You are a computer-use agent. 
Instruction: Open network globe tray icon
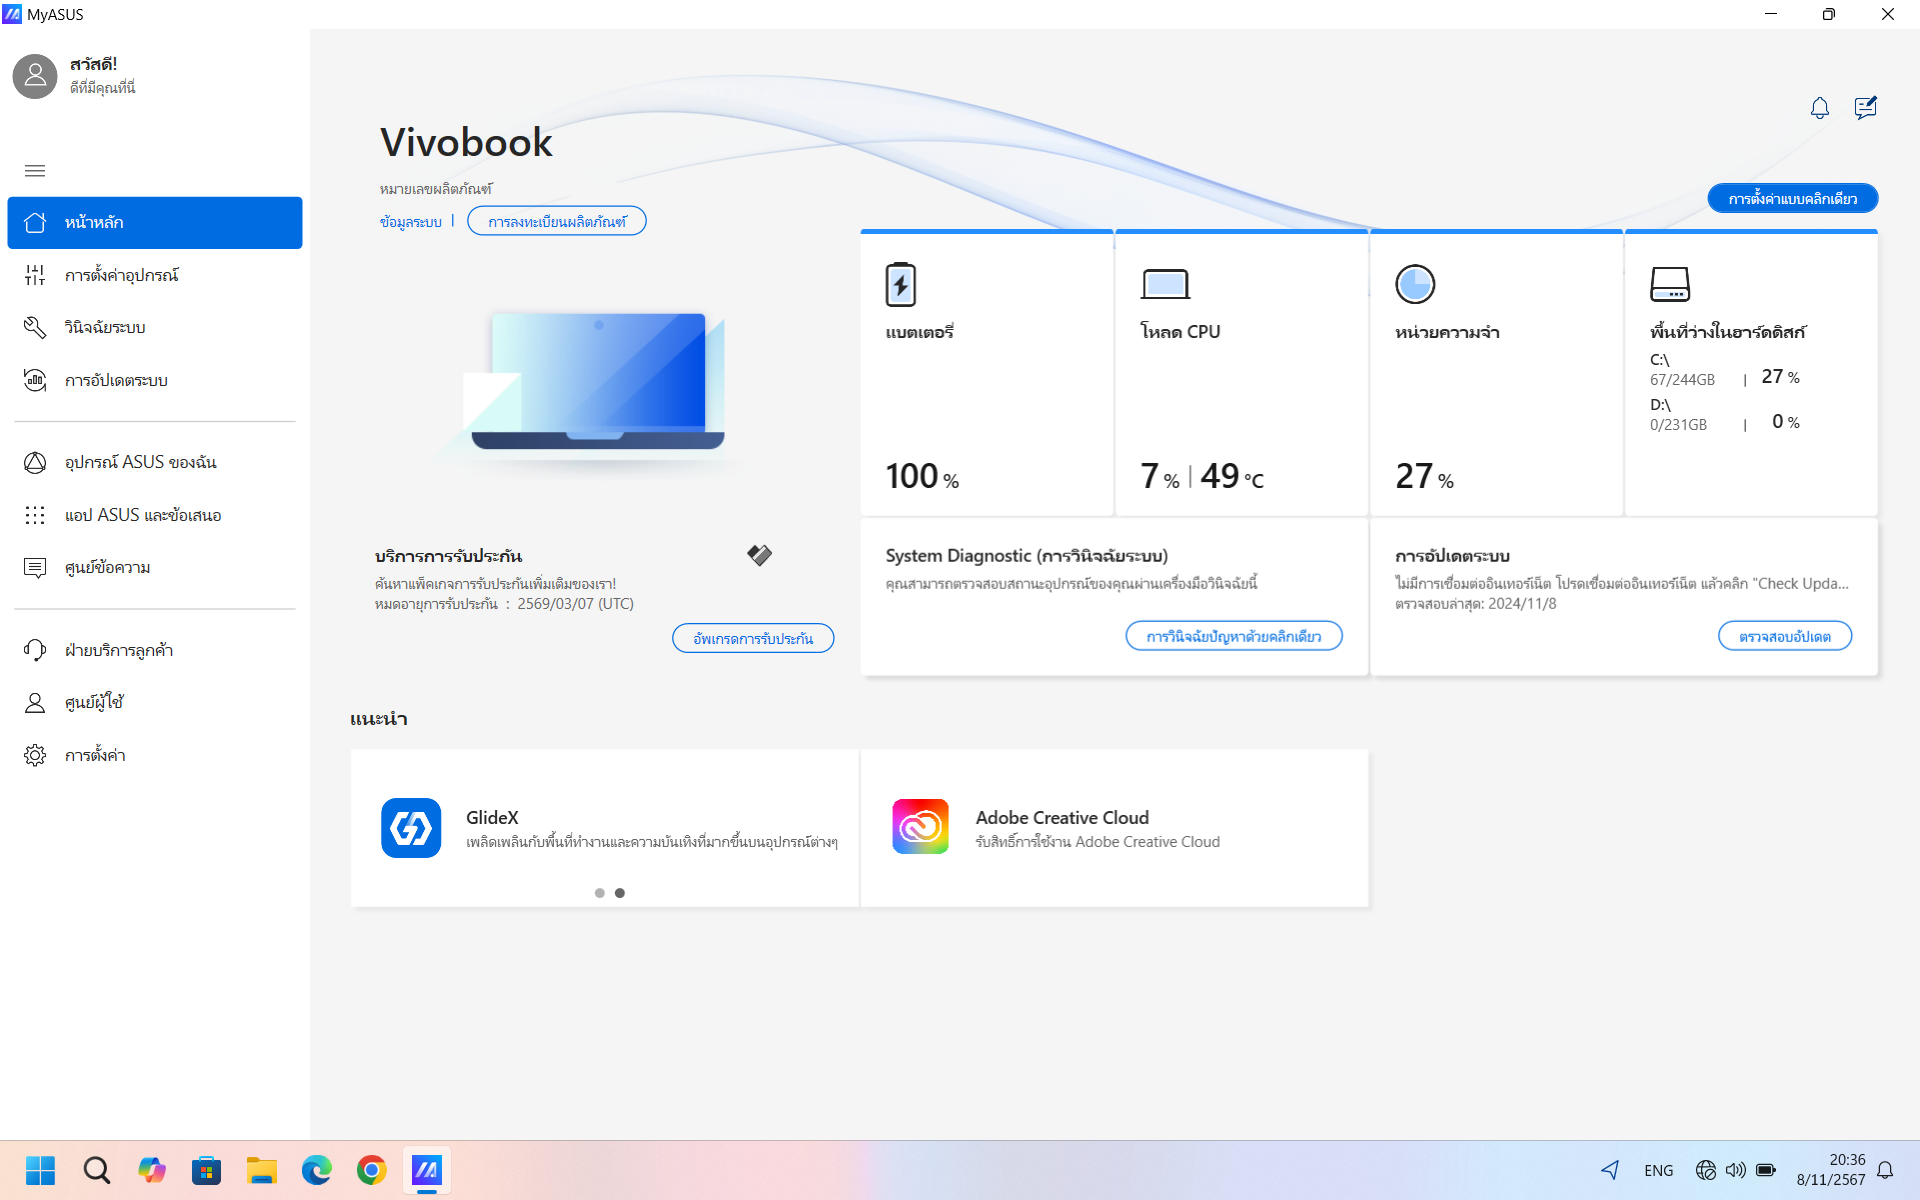coord(1706,1170)
